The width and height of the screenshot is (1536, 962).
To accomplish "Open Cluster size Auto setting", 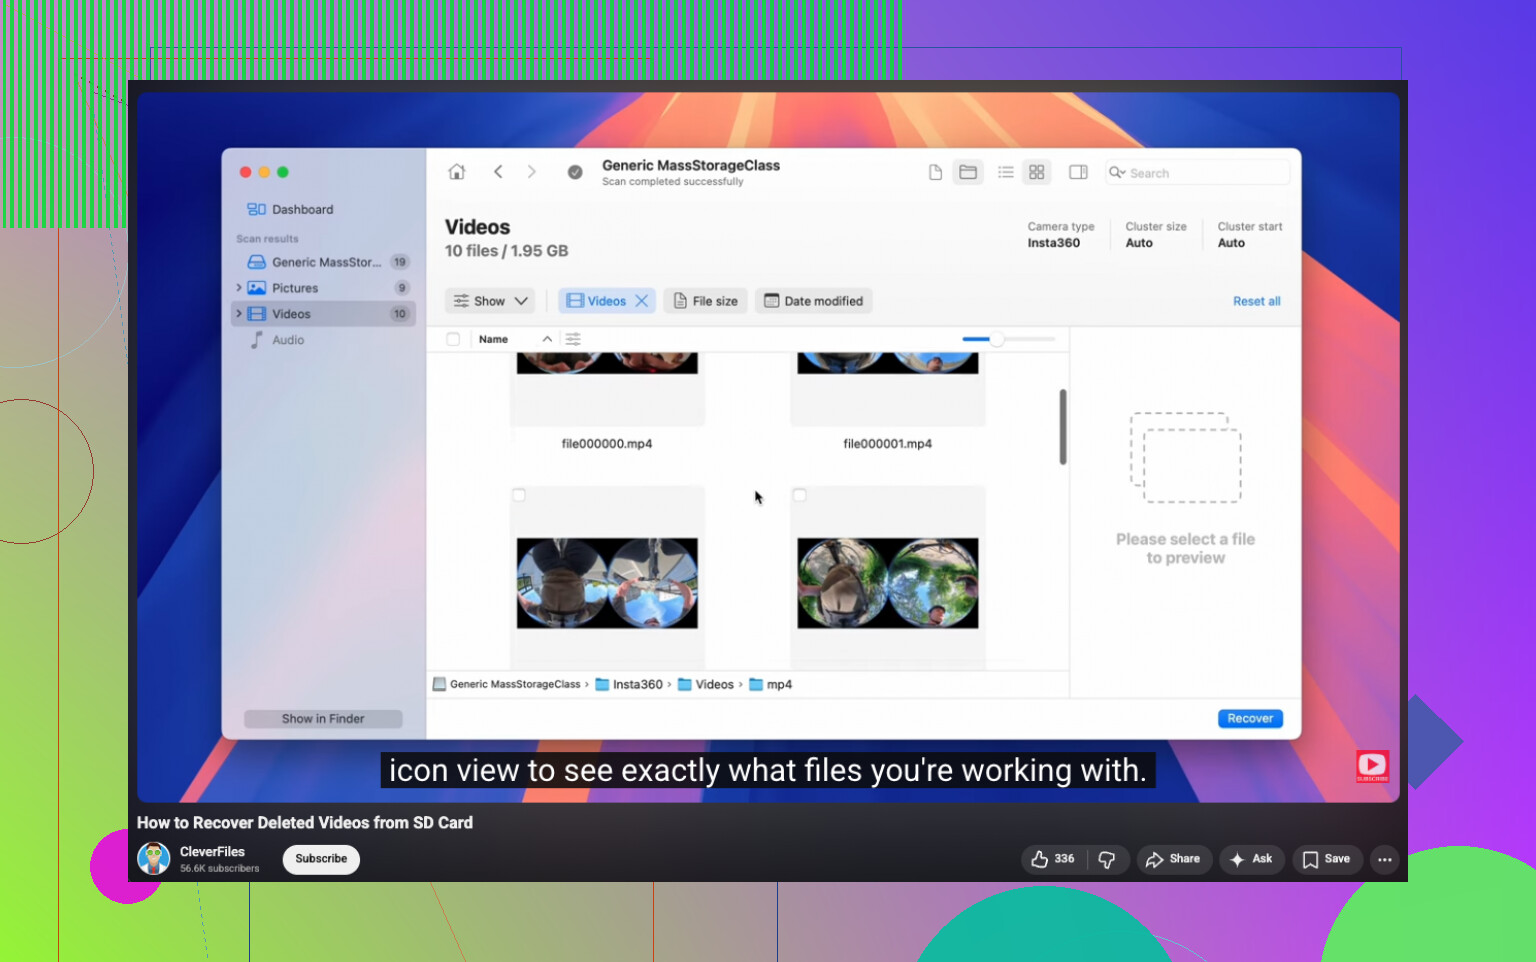I will click(1139, 243).
